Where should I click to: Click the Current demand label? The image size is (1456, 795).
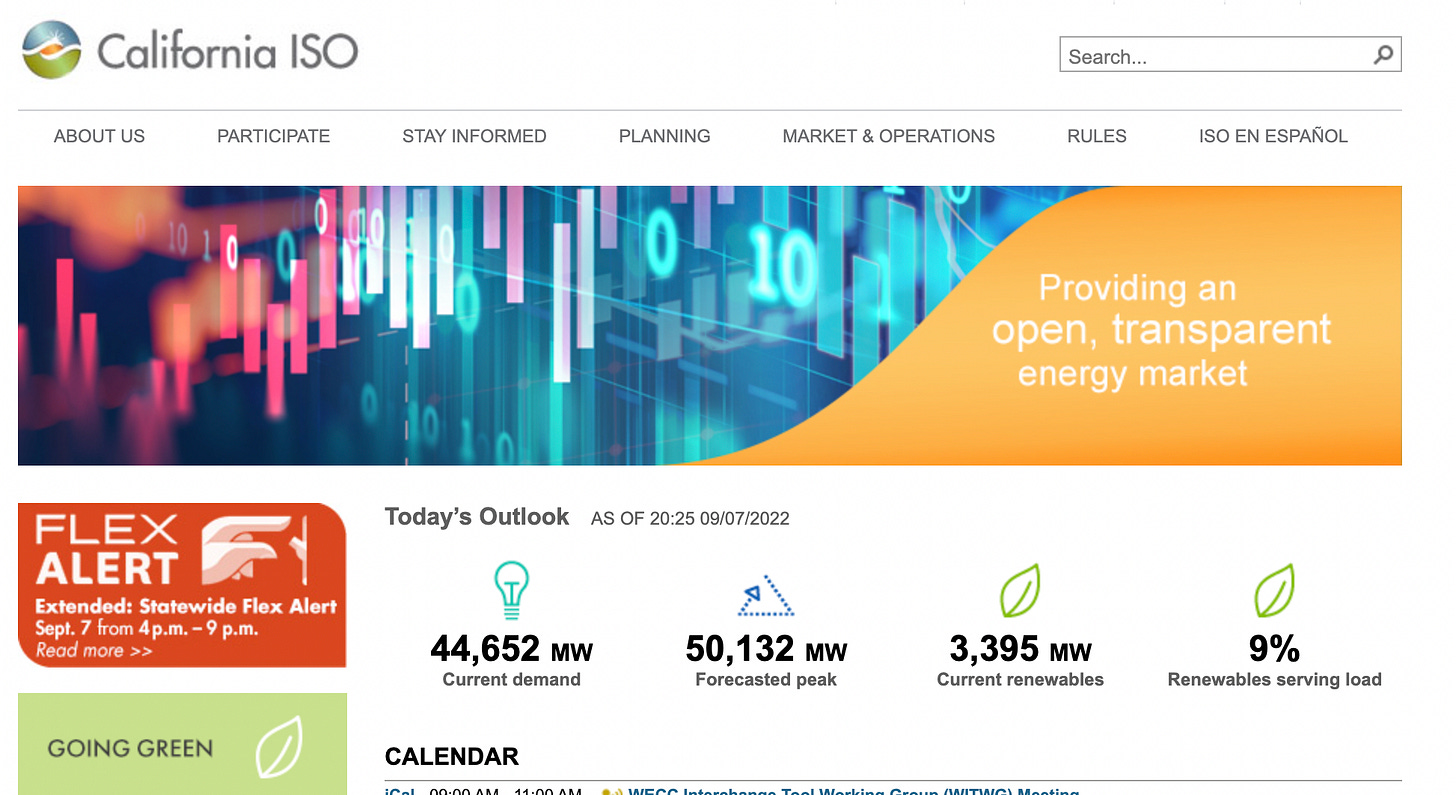coord(511,680)
